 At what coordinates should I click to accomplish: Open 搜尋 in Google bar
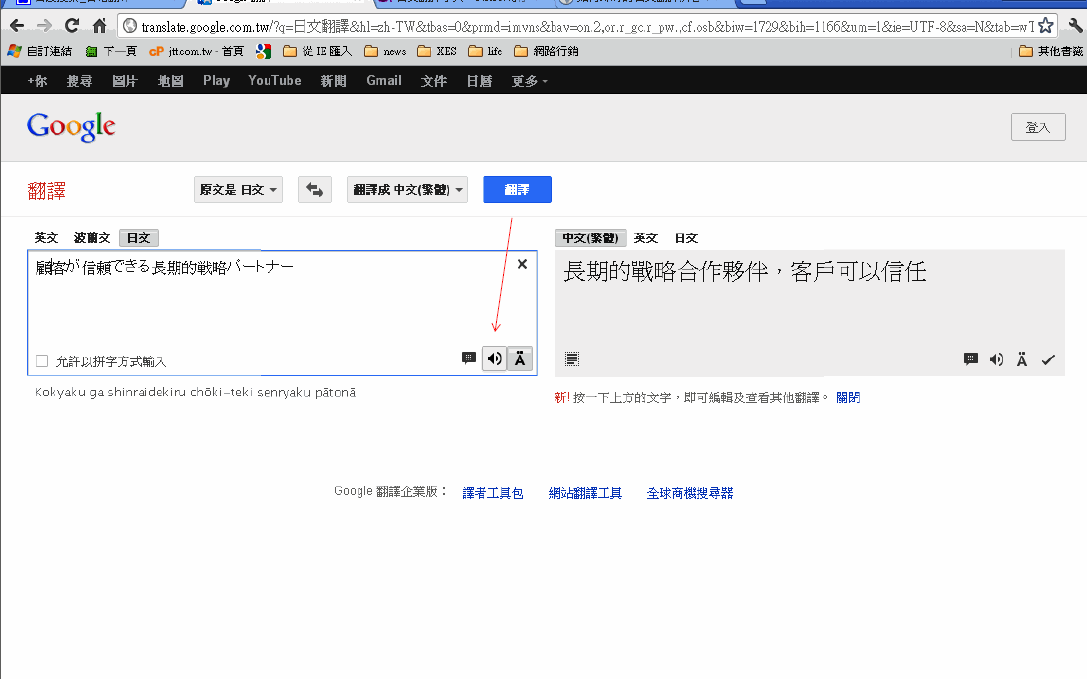click(x=79, y=81)
